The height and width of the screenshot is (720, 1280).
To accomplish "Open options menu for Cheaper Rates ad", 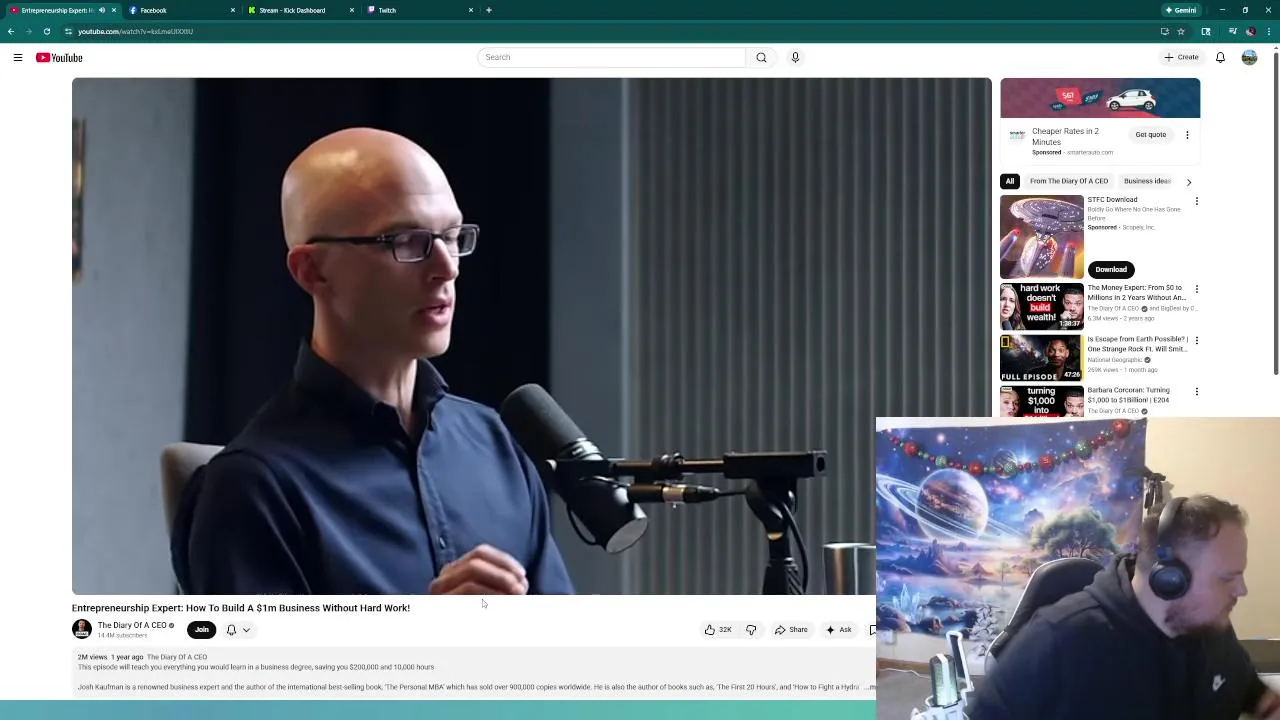I will [1187, 134].
